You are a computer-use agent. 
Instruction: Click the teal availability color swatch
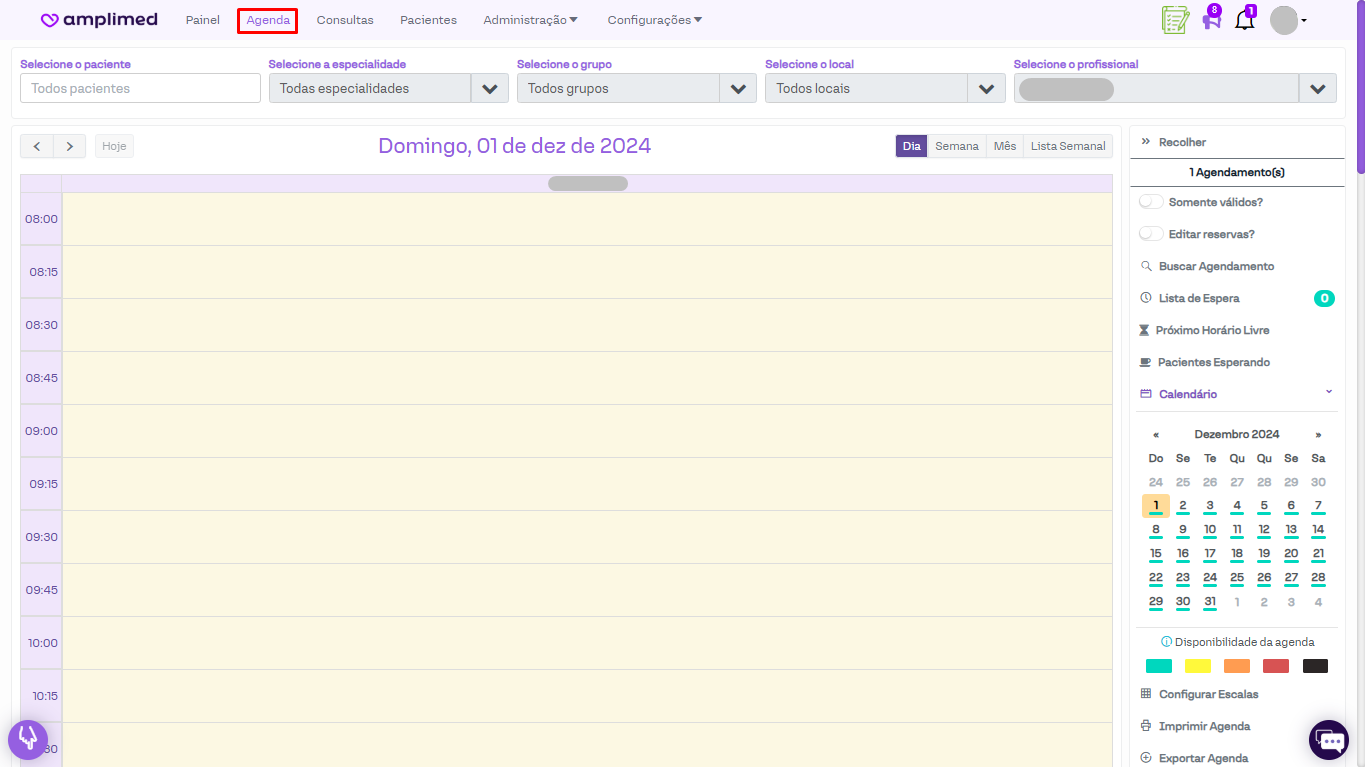1158,666
